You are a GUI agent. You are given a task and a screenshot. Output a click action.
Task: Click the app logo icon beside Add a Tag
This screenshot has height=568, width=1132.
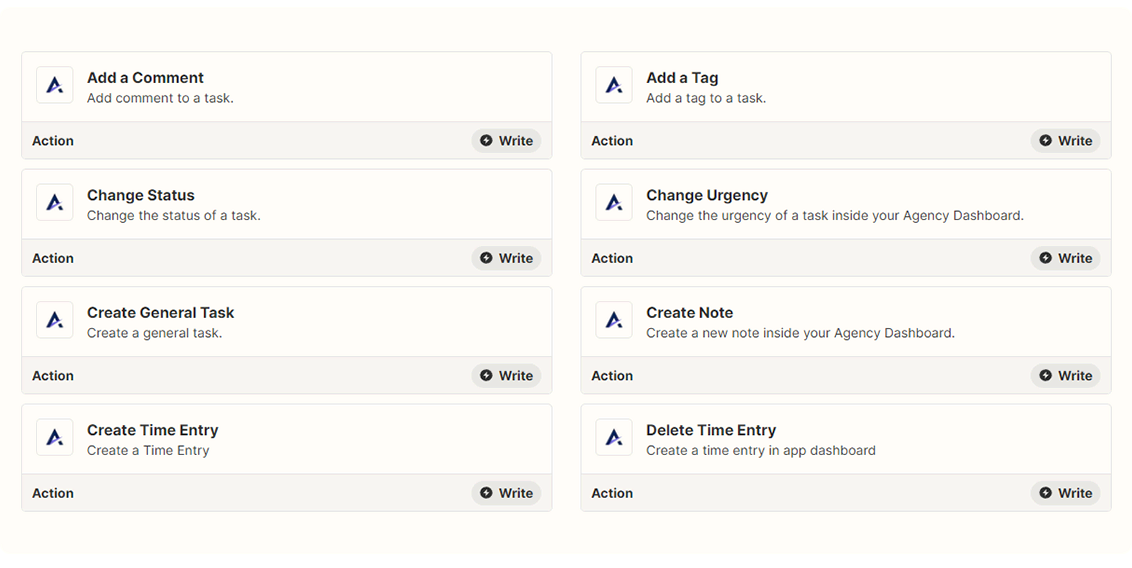click(614, 86)
